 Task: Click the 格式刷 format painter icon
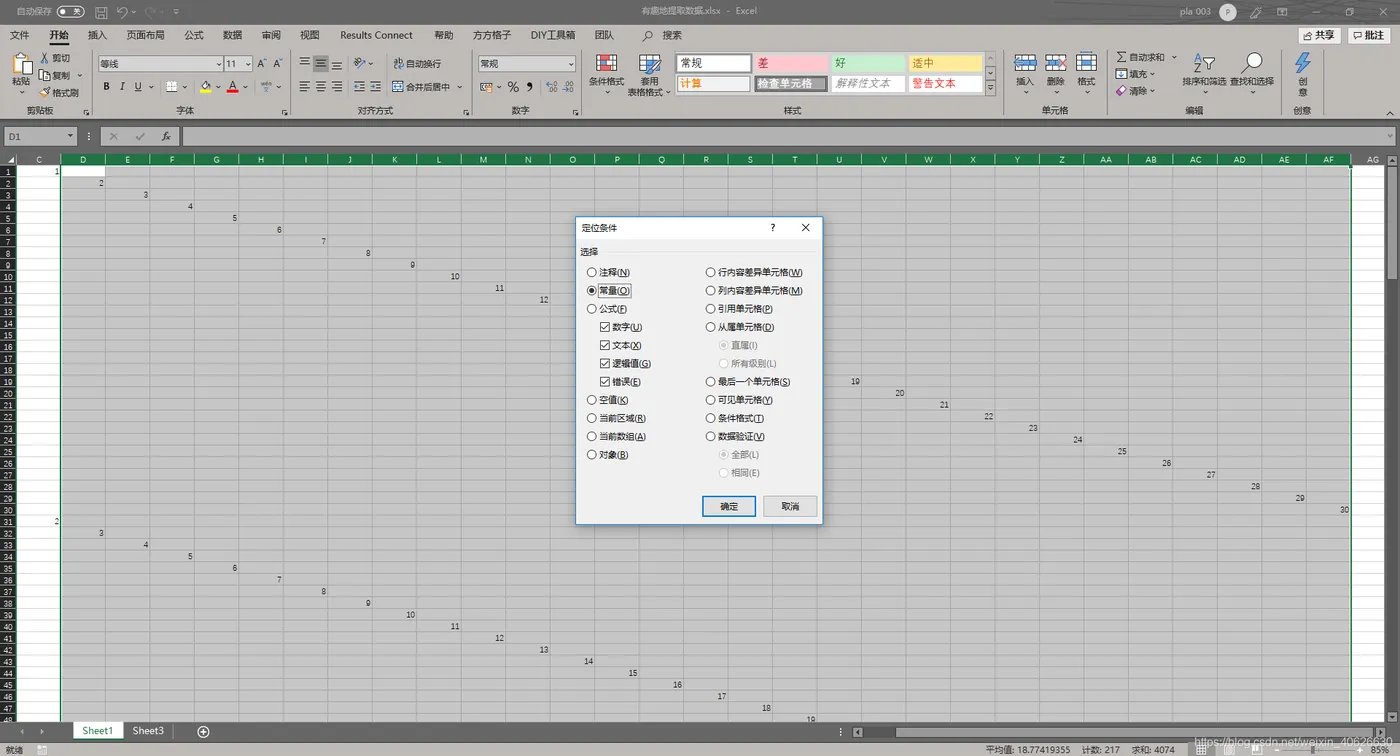click(x=45, y=92)
